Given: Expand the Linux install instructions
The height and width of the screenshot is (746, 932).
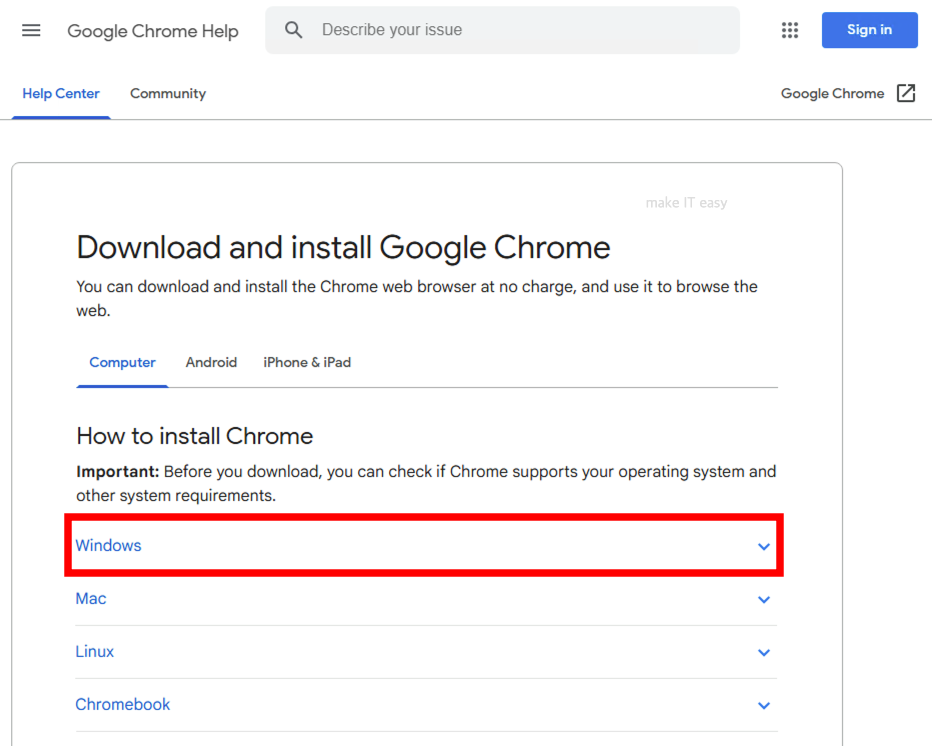Looking at the screenshot, I should click(x=426, y=651).
